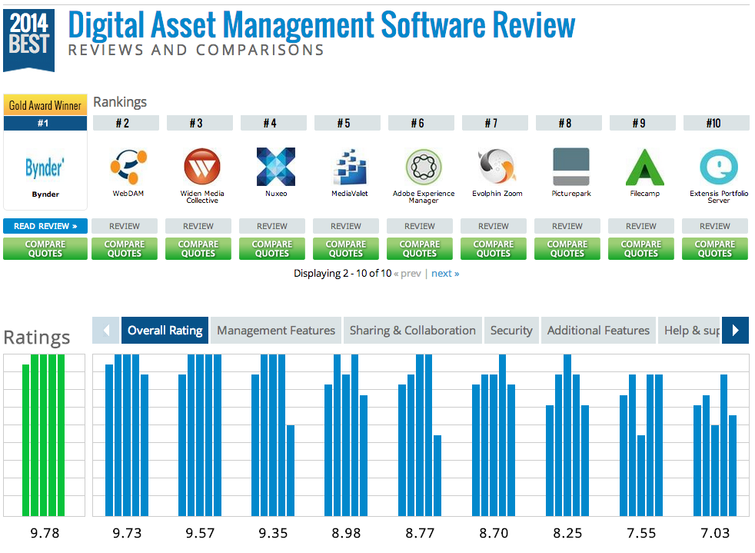Open Review for Nuxeo
The height and width of the screenshot is (553, 755).
tap(272, 226)
